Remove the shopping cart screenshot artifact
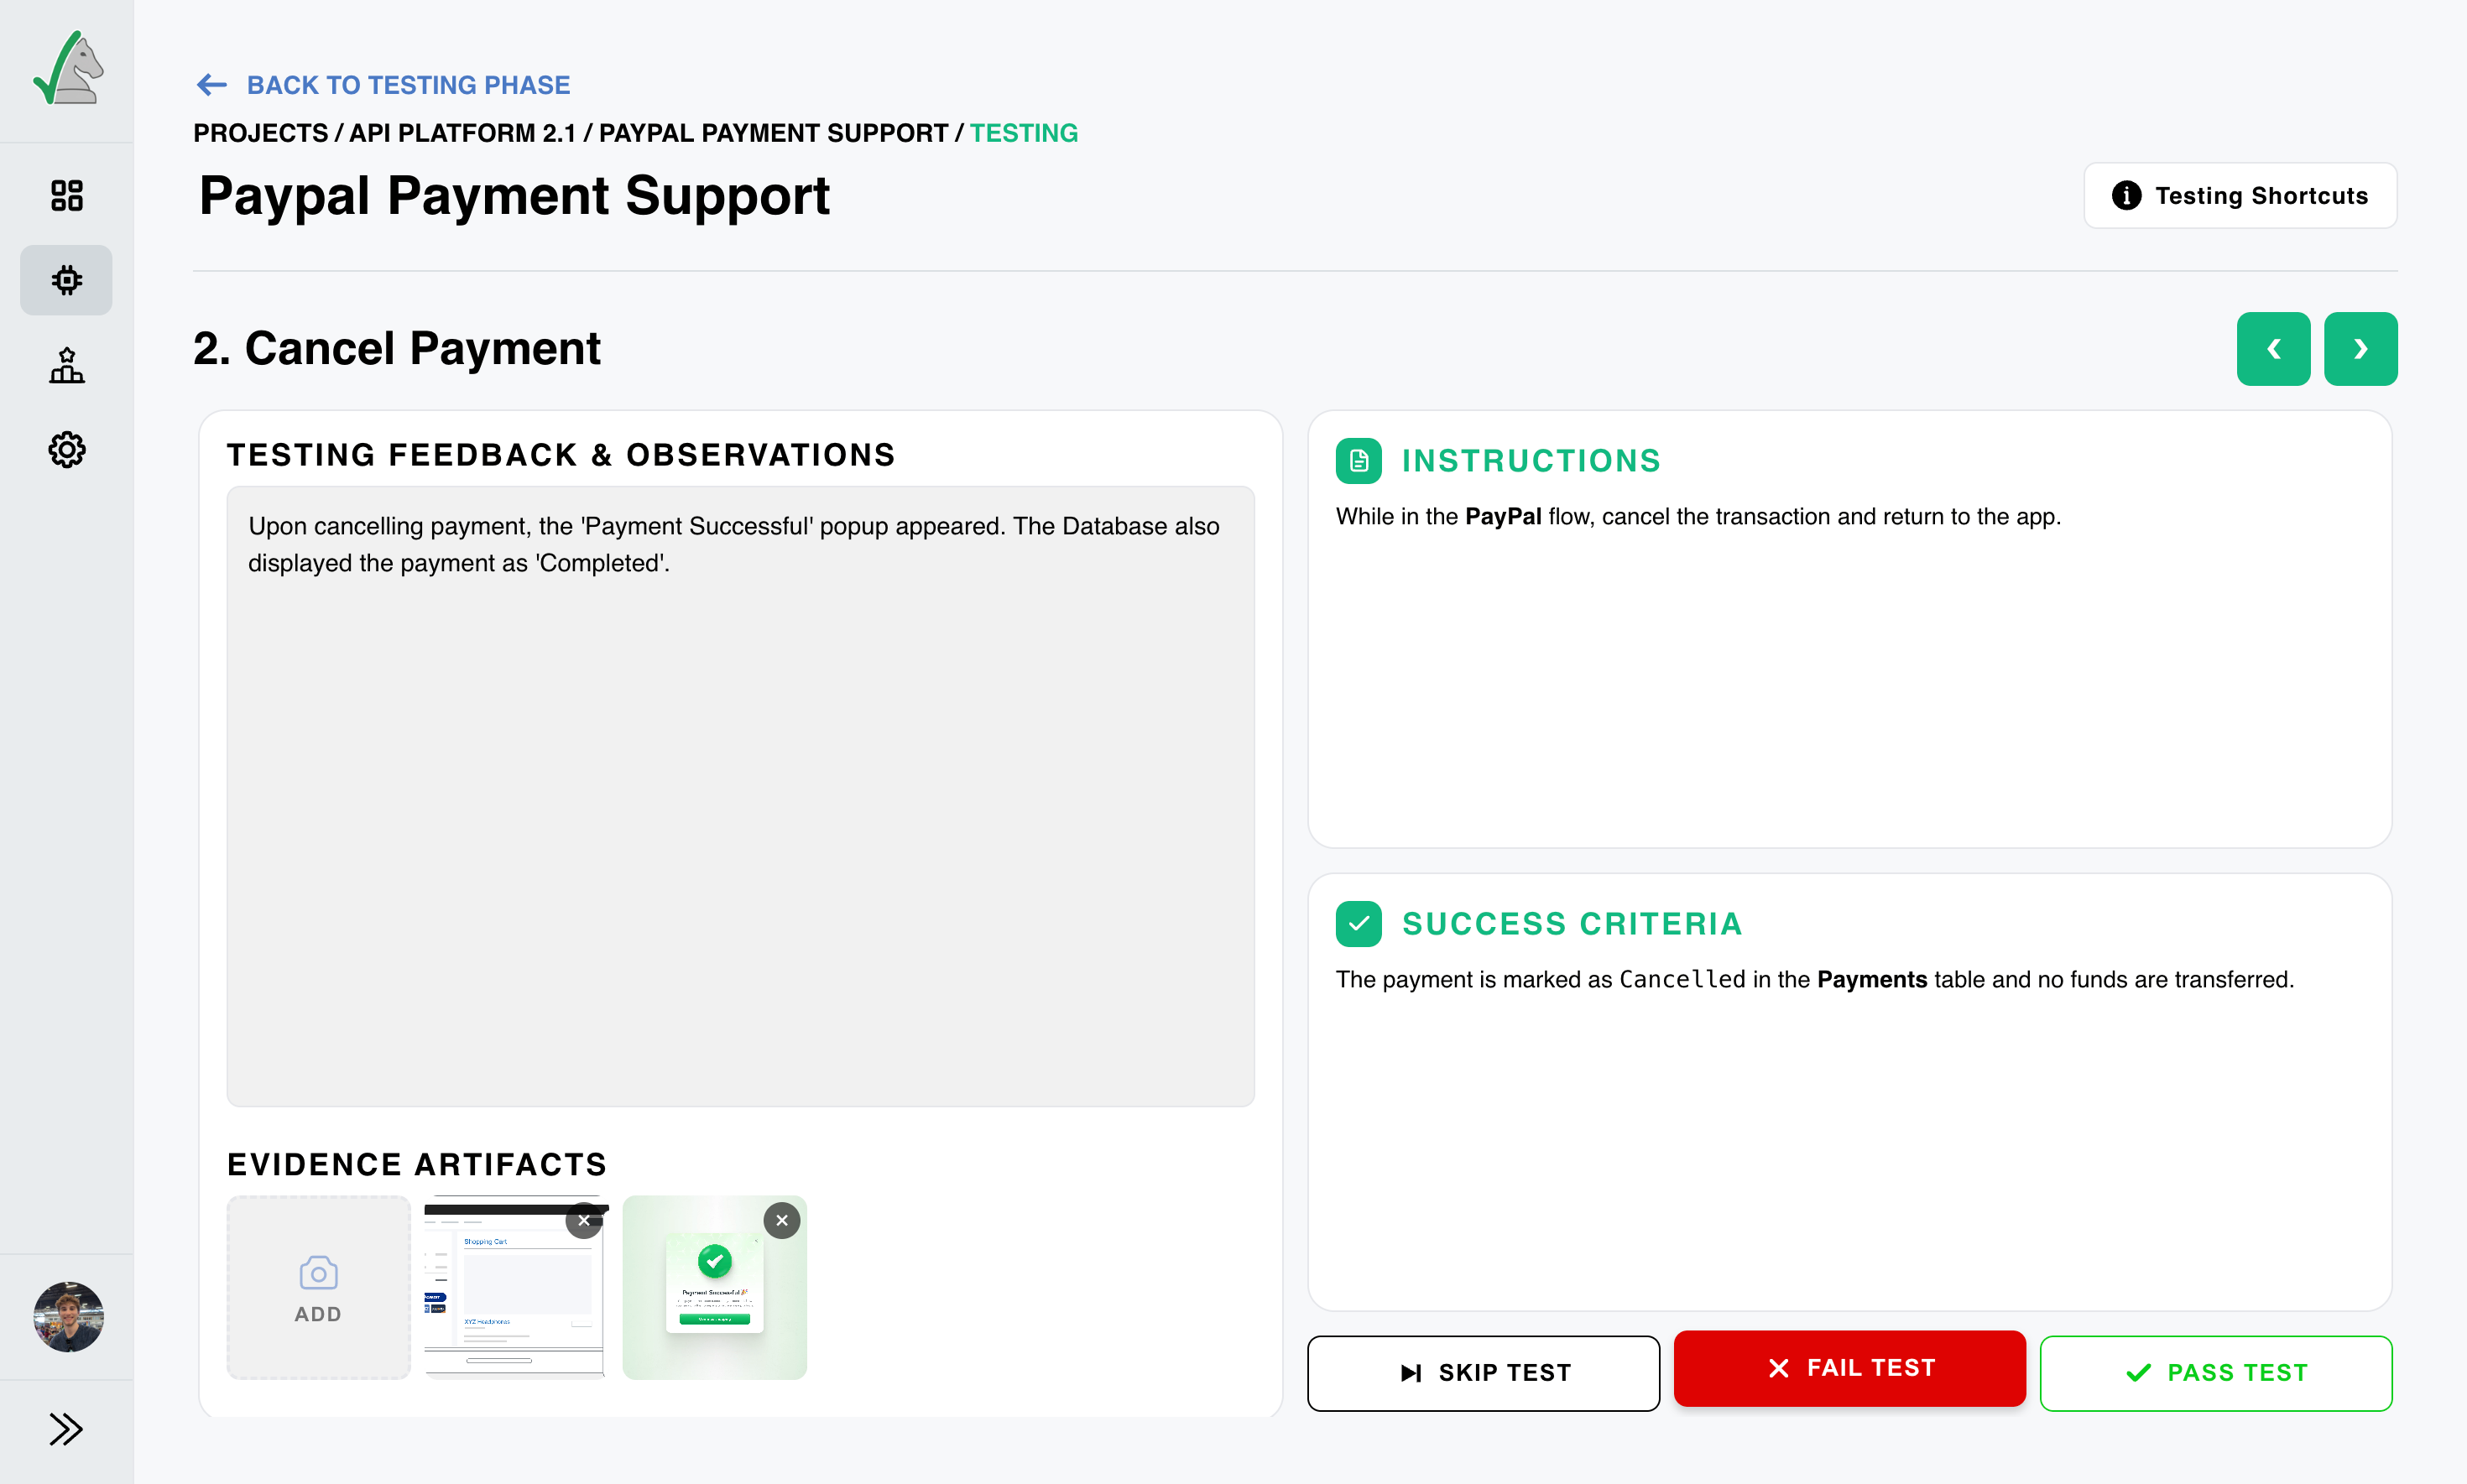 (x=584, y=1221)
